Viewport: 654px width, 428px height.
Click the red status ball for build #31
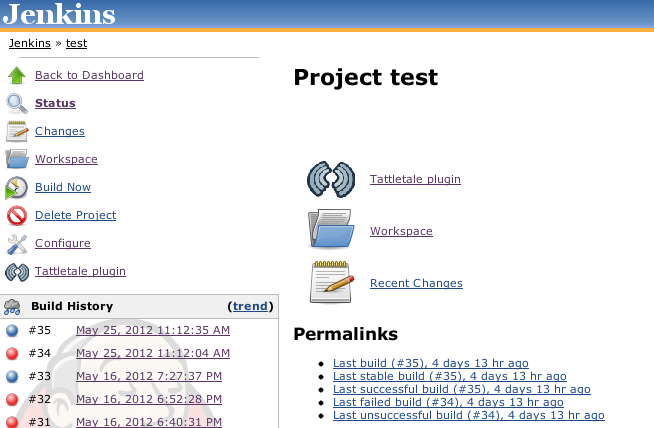(x=12, y=422)
